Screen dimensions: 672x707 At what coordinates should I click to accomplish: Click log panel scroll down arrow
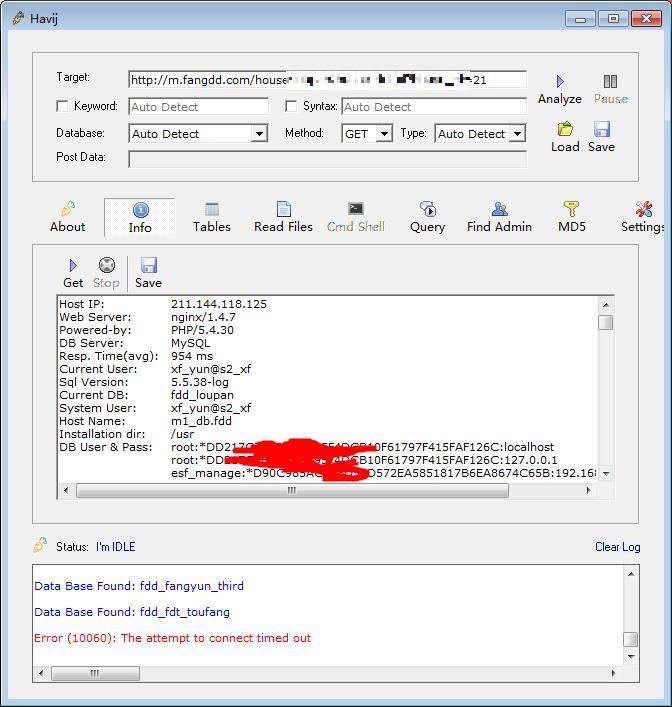point(631,656)
